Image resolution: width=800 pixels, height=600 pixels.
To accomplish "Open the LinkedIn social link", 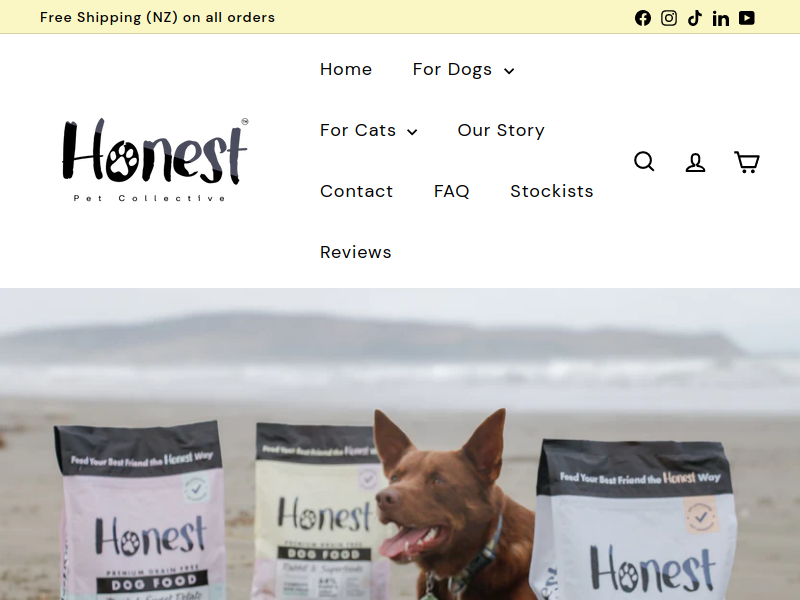I will pos(720,18).
